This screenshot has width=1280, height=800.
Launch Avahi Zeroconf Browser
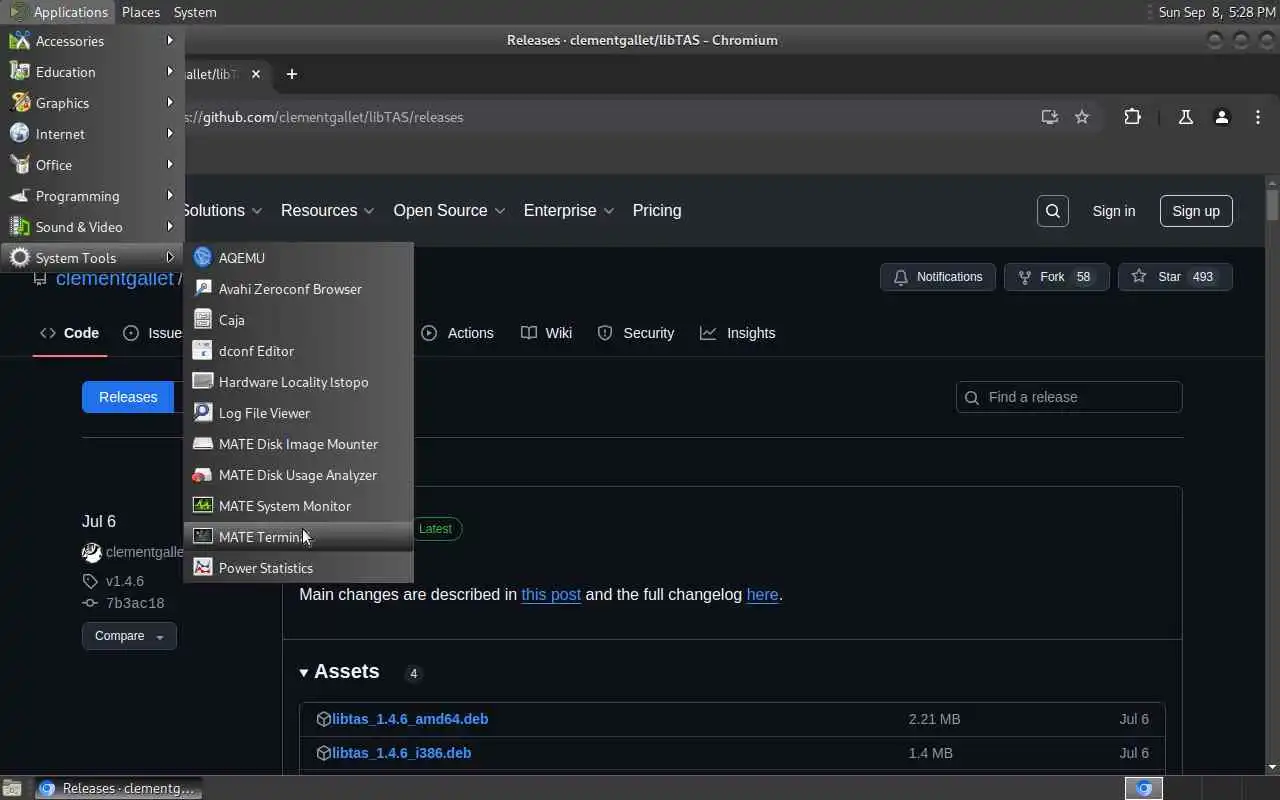click(298, 289)
